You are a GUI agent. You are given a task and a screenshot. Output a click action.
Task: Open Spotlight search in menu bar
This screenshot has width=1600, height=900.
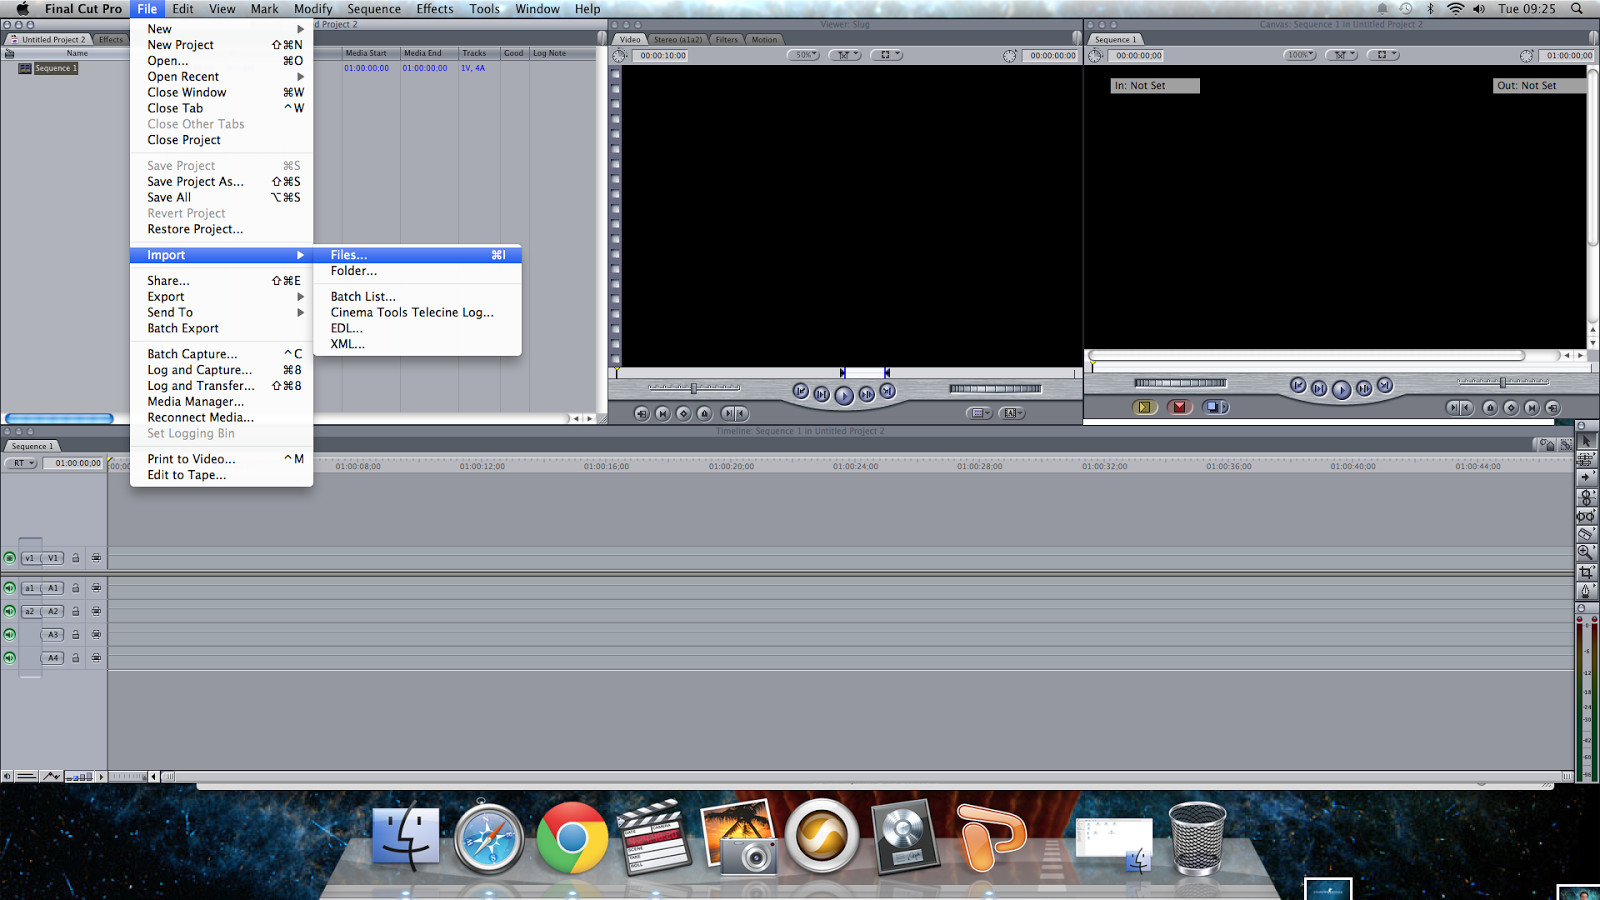(x=1577, y=9)
